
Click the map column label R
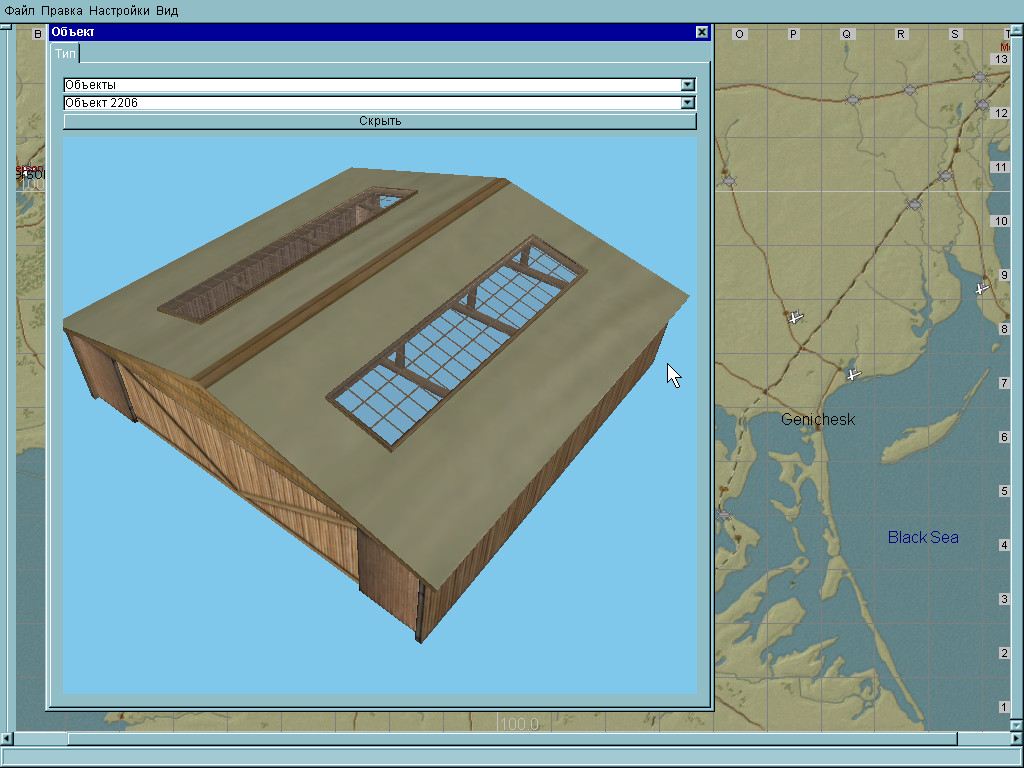click(x=901, y=34)
